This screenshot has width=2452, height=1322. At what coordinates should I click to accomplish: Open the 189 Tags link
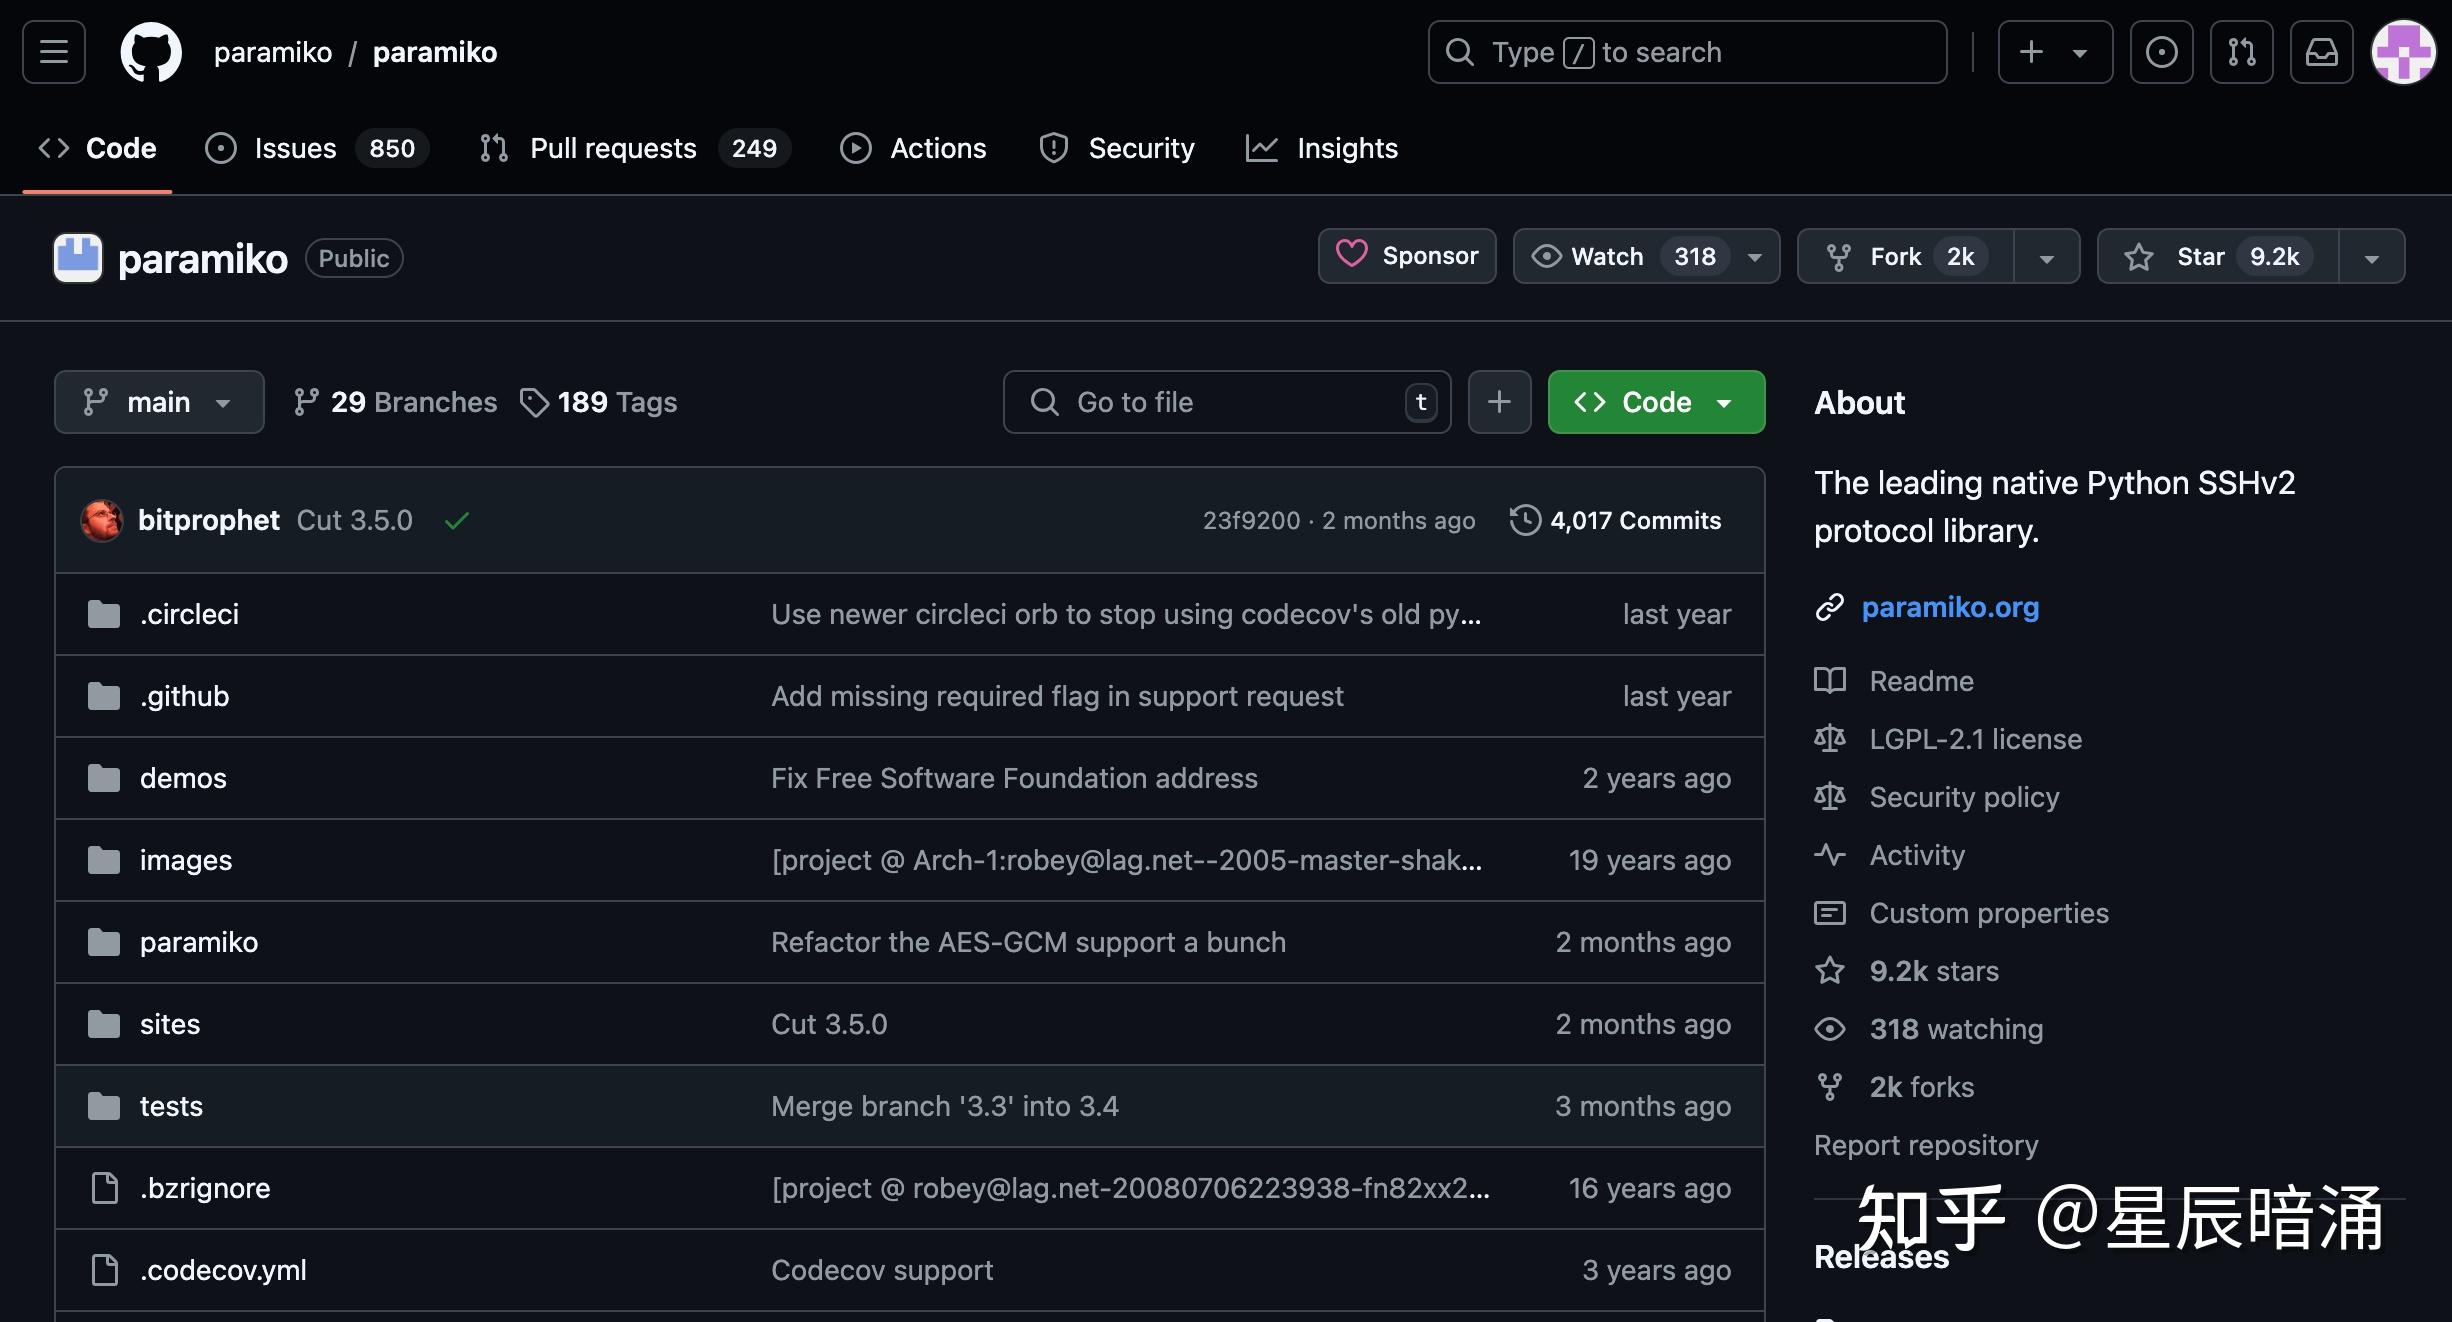click(599, 402)
